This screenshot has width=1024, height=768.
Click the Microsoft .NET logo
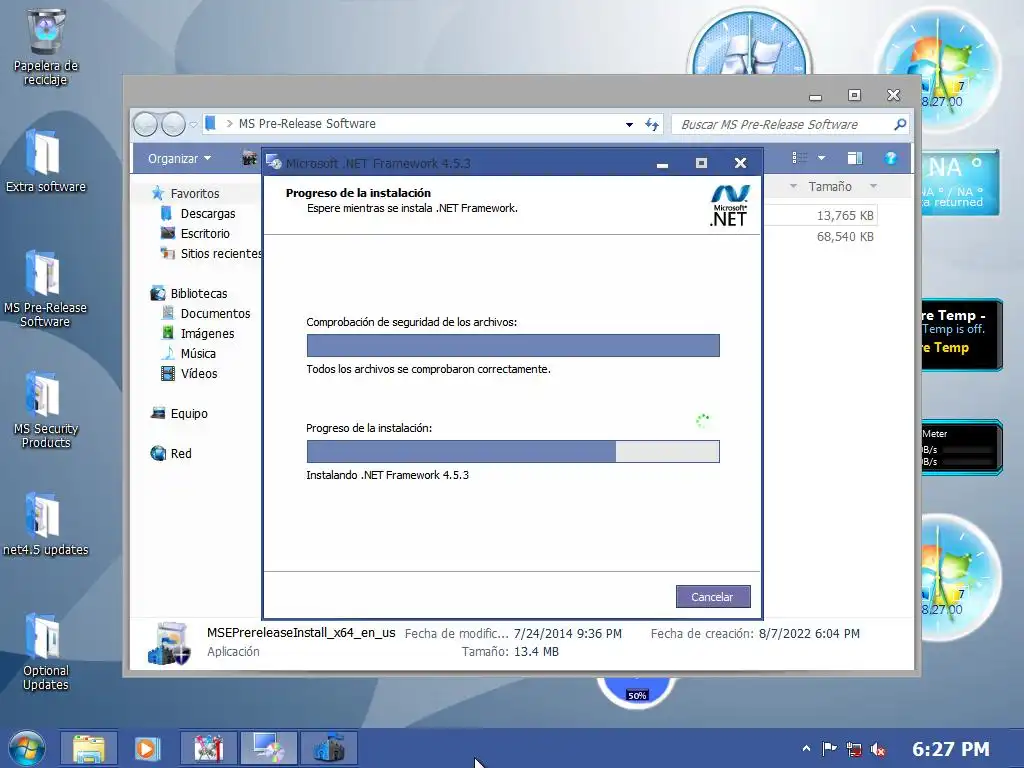pyautogui.click(x=729, y=206)
